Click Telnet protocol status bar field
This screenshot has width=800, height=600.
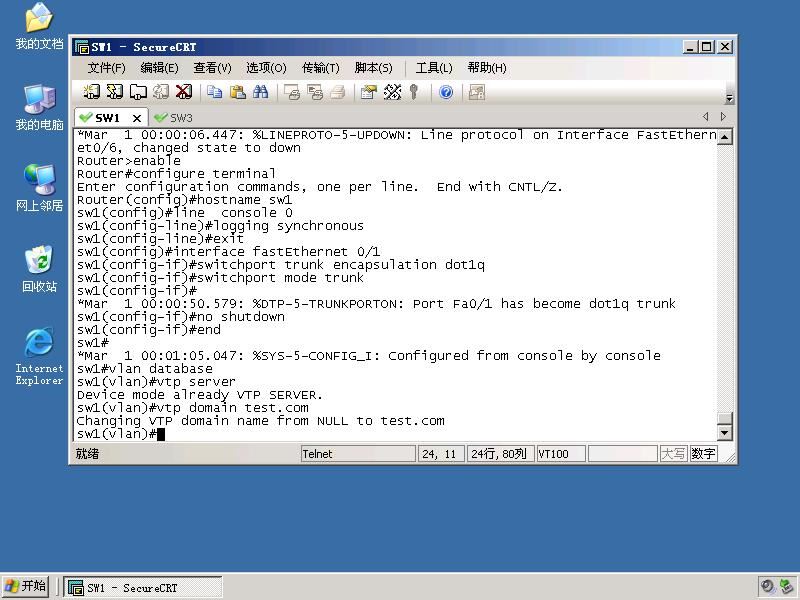[358, 454]
